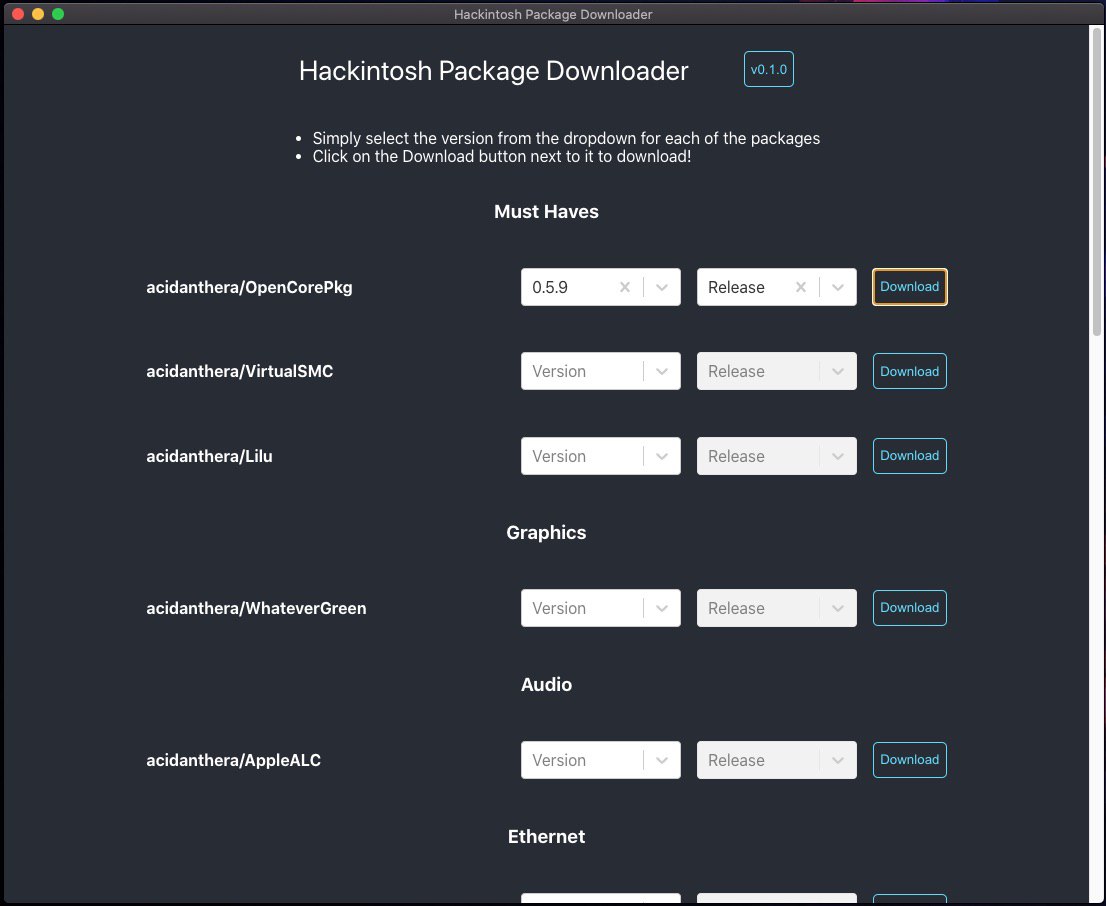1106x906 pixels.
Task: Open the AppleALC Release dropdown
Action: [777, 760]
